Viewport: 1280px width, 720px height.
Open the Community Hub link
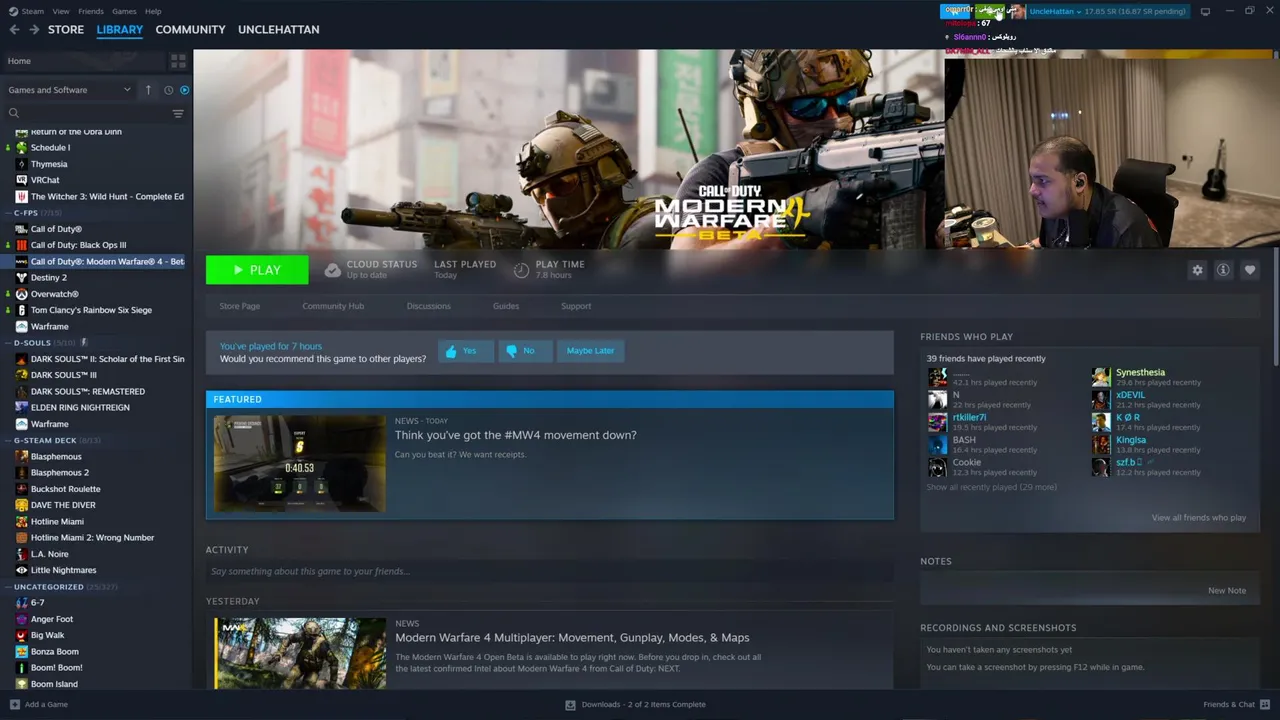pyautogui.click(x=333, y=306)
